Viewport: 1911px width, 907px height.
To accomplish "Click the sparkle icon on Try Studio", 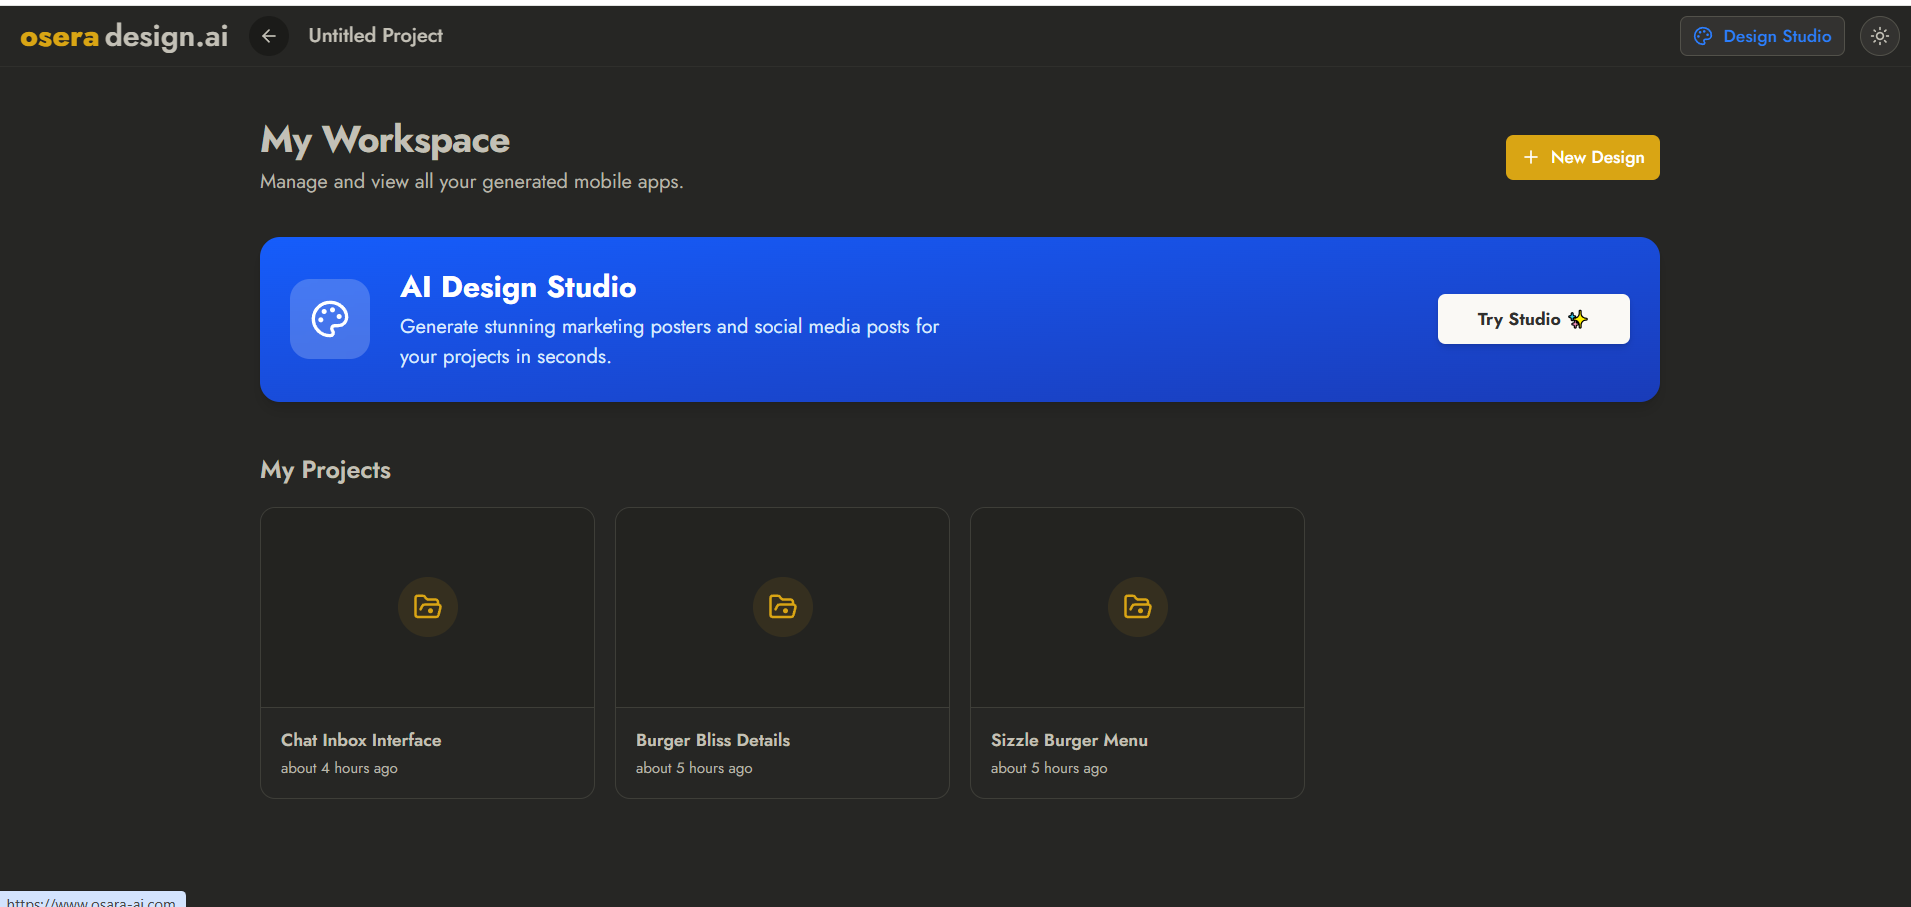I will 1578,319.
